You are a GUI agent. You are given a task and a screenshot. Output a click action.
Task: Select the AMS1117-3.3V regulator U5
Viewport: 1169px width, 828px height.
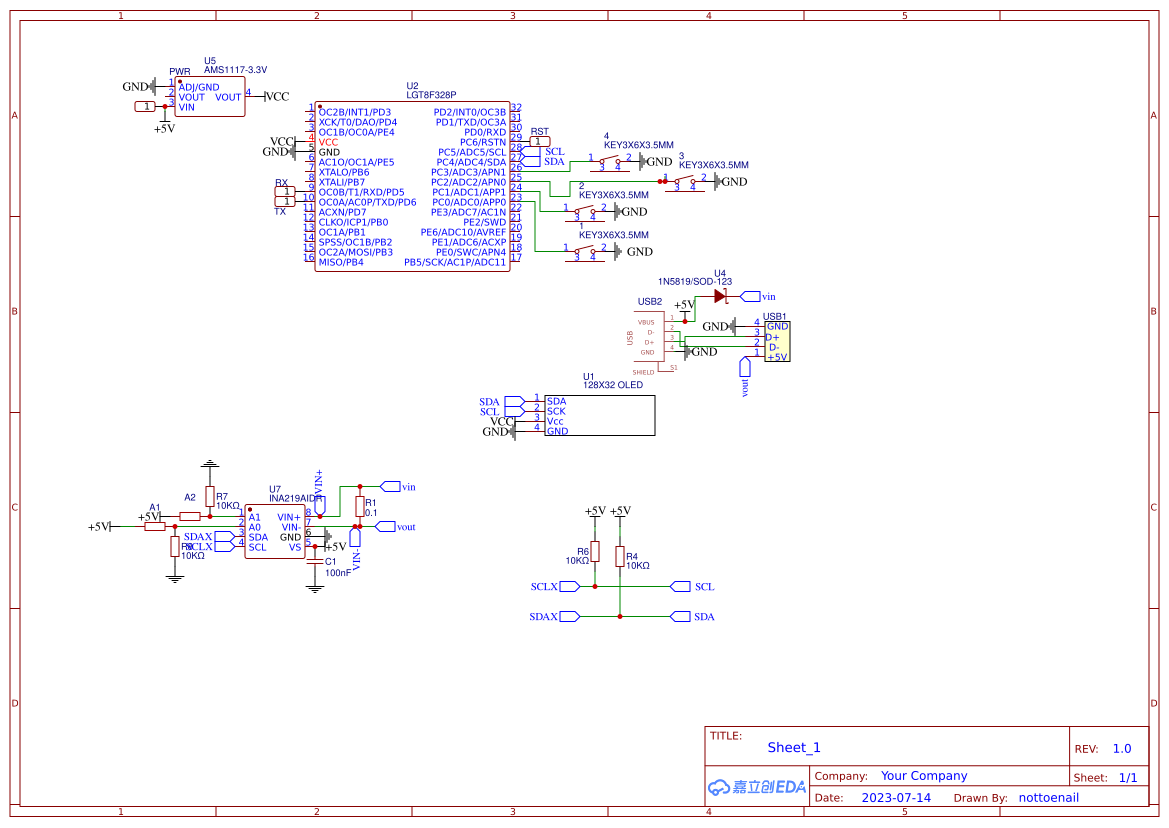coord(209,97)
